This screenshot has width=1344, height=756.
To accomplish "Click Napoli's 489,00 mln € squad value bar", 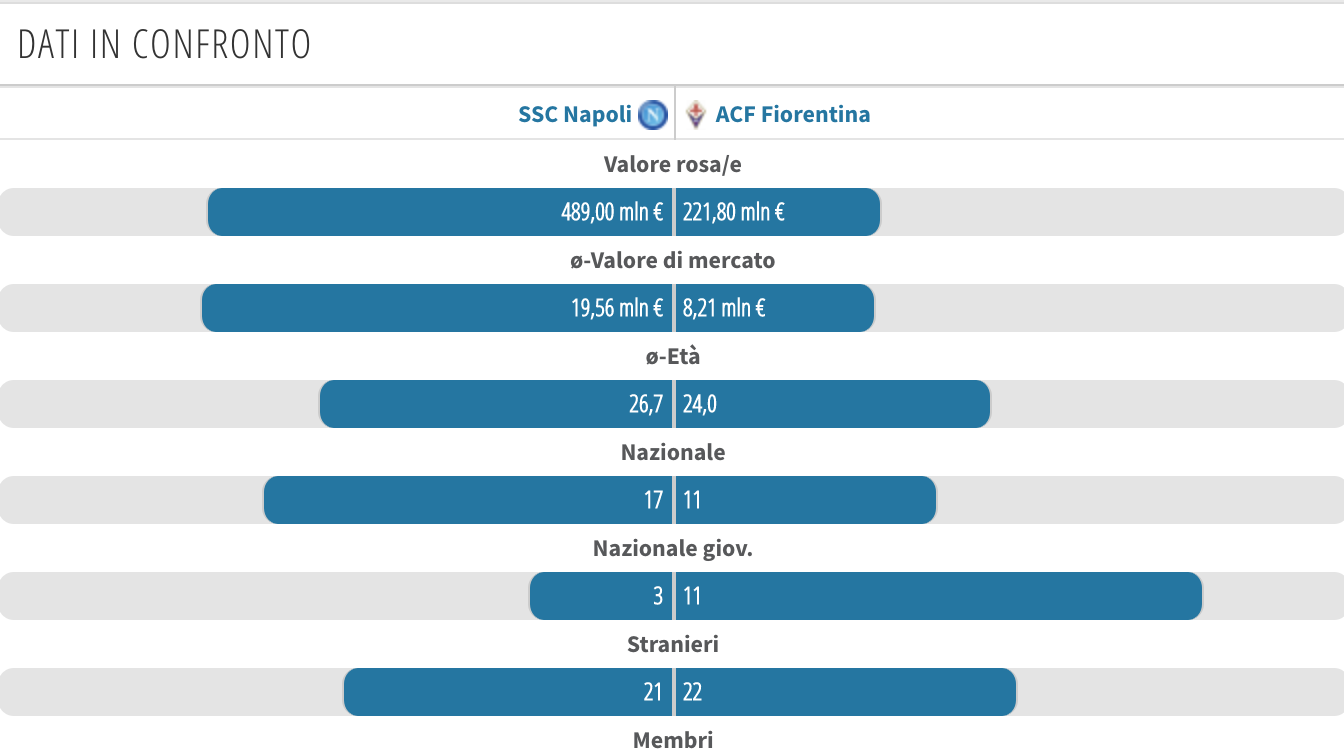I will (440, 212).
